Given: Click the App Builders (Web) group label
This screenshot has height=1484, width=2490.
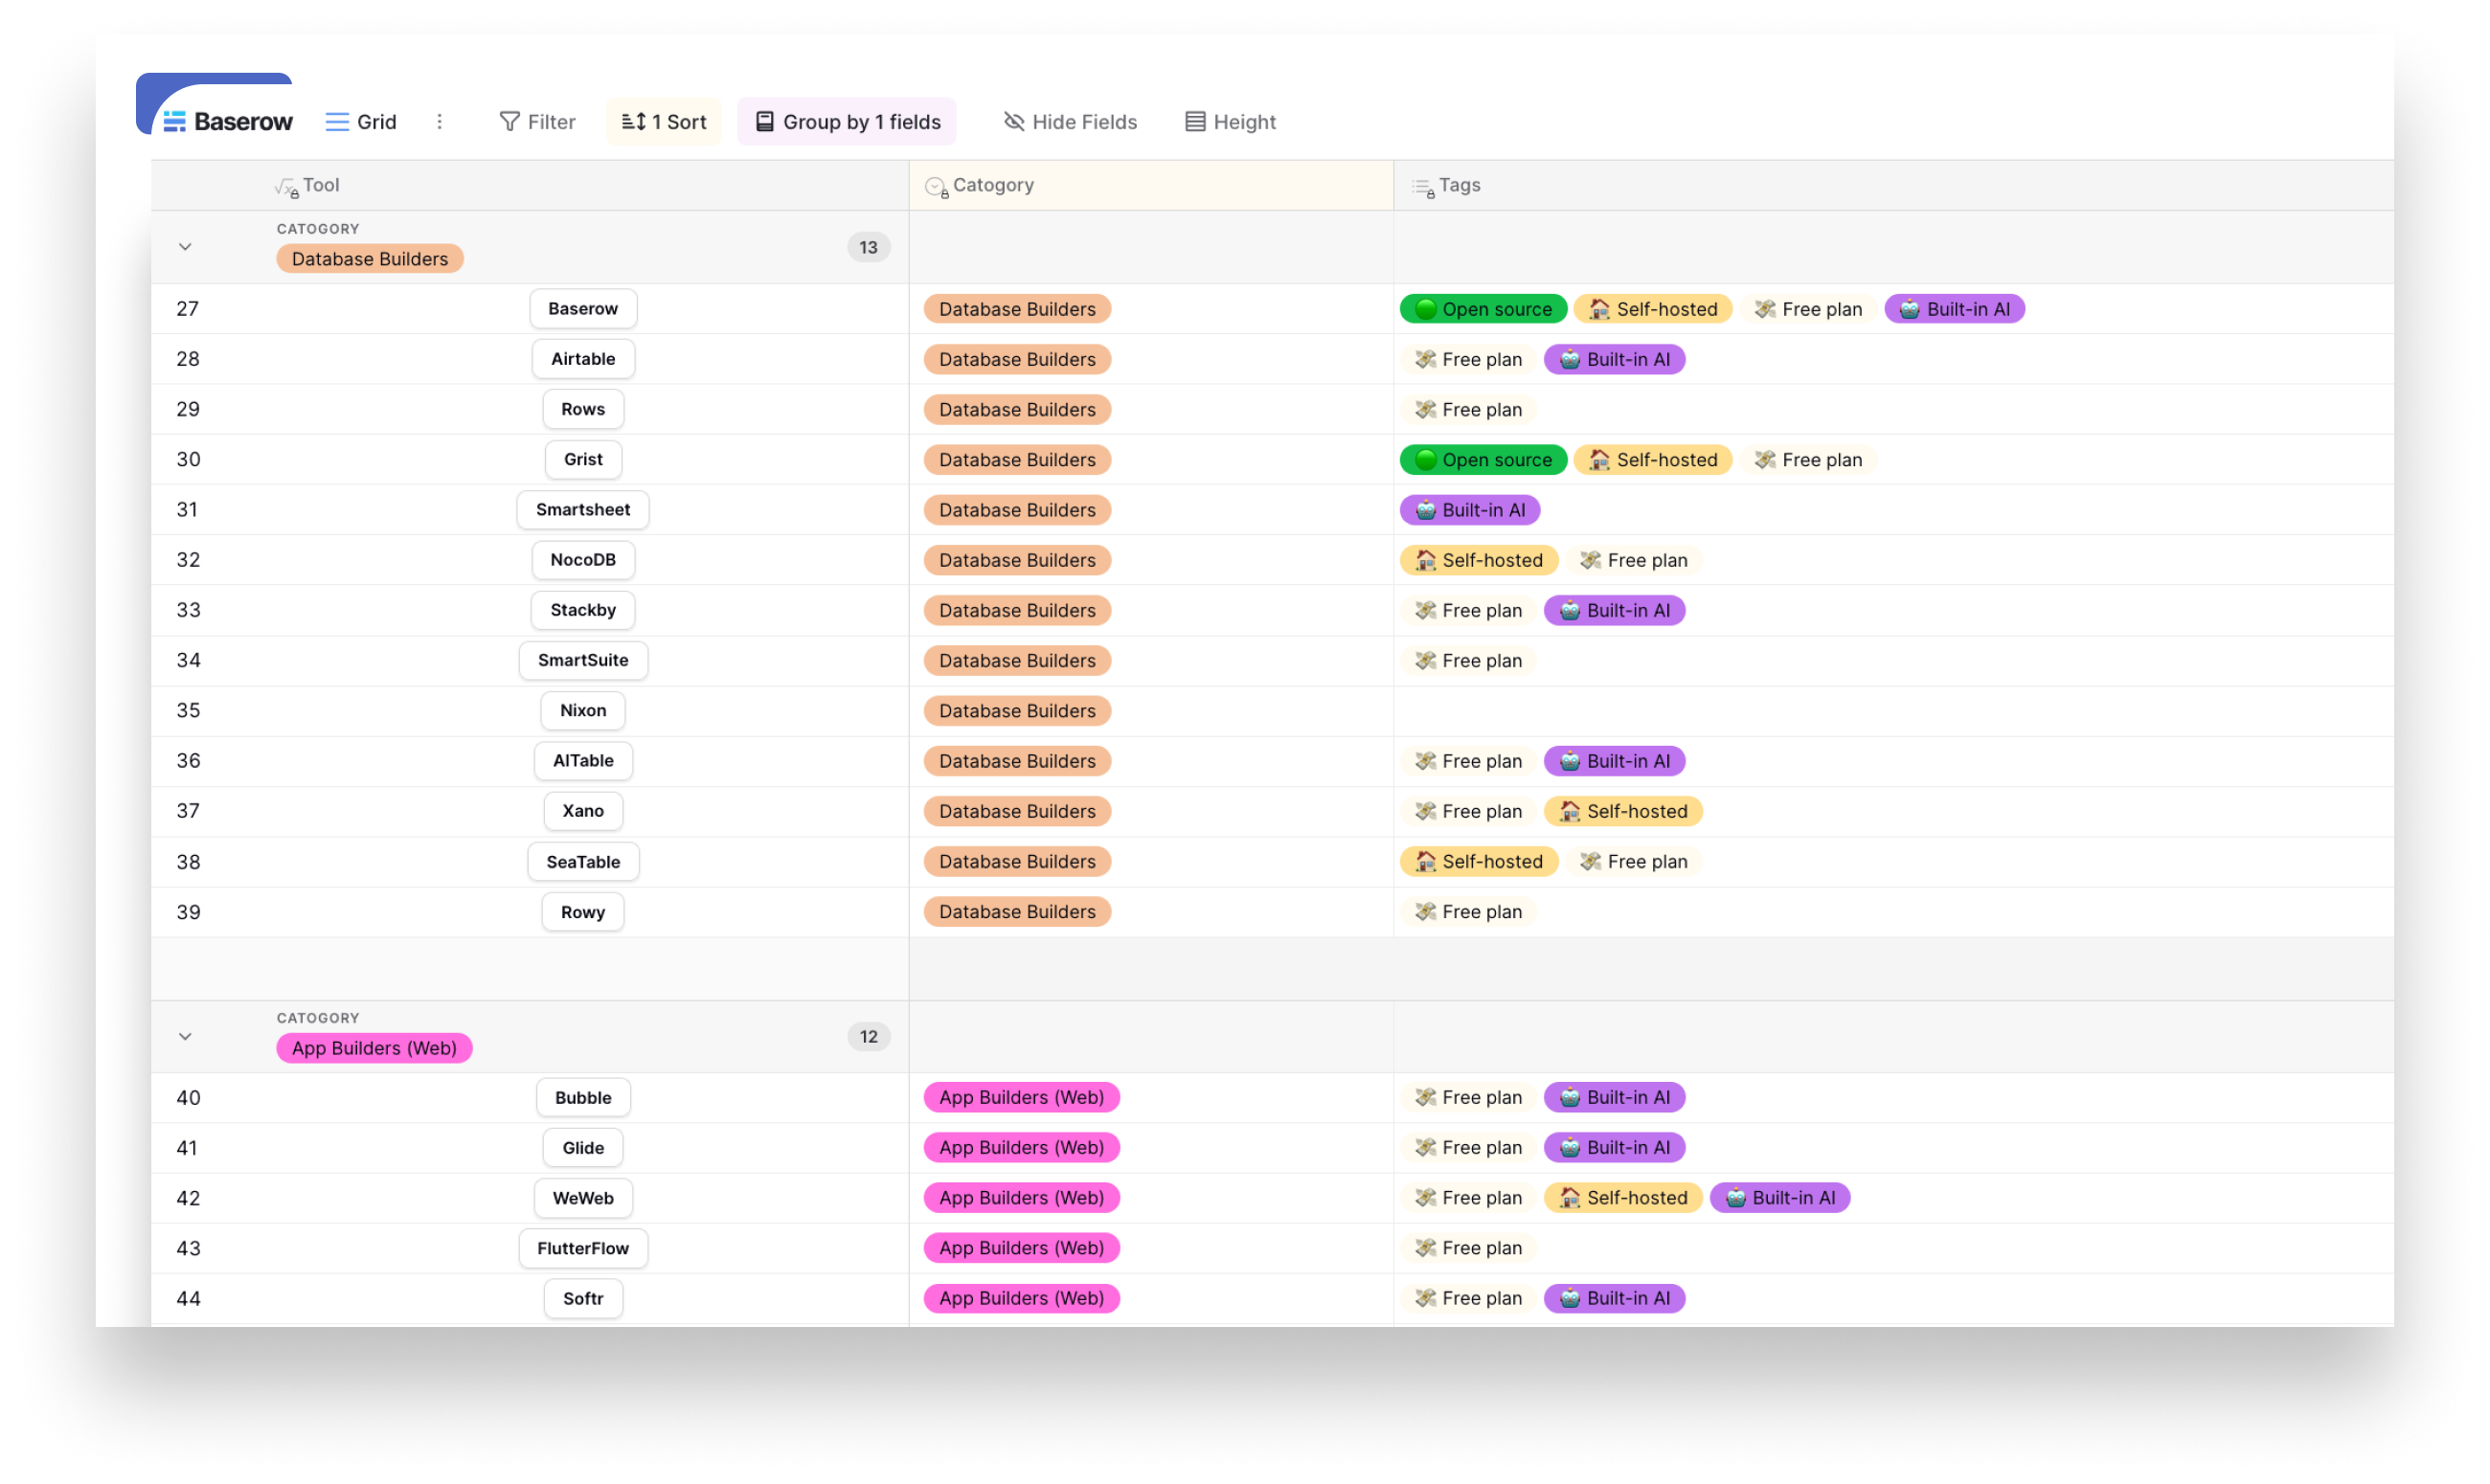Looking at the screenshot, I should click(374, 1048).
